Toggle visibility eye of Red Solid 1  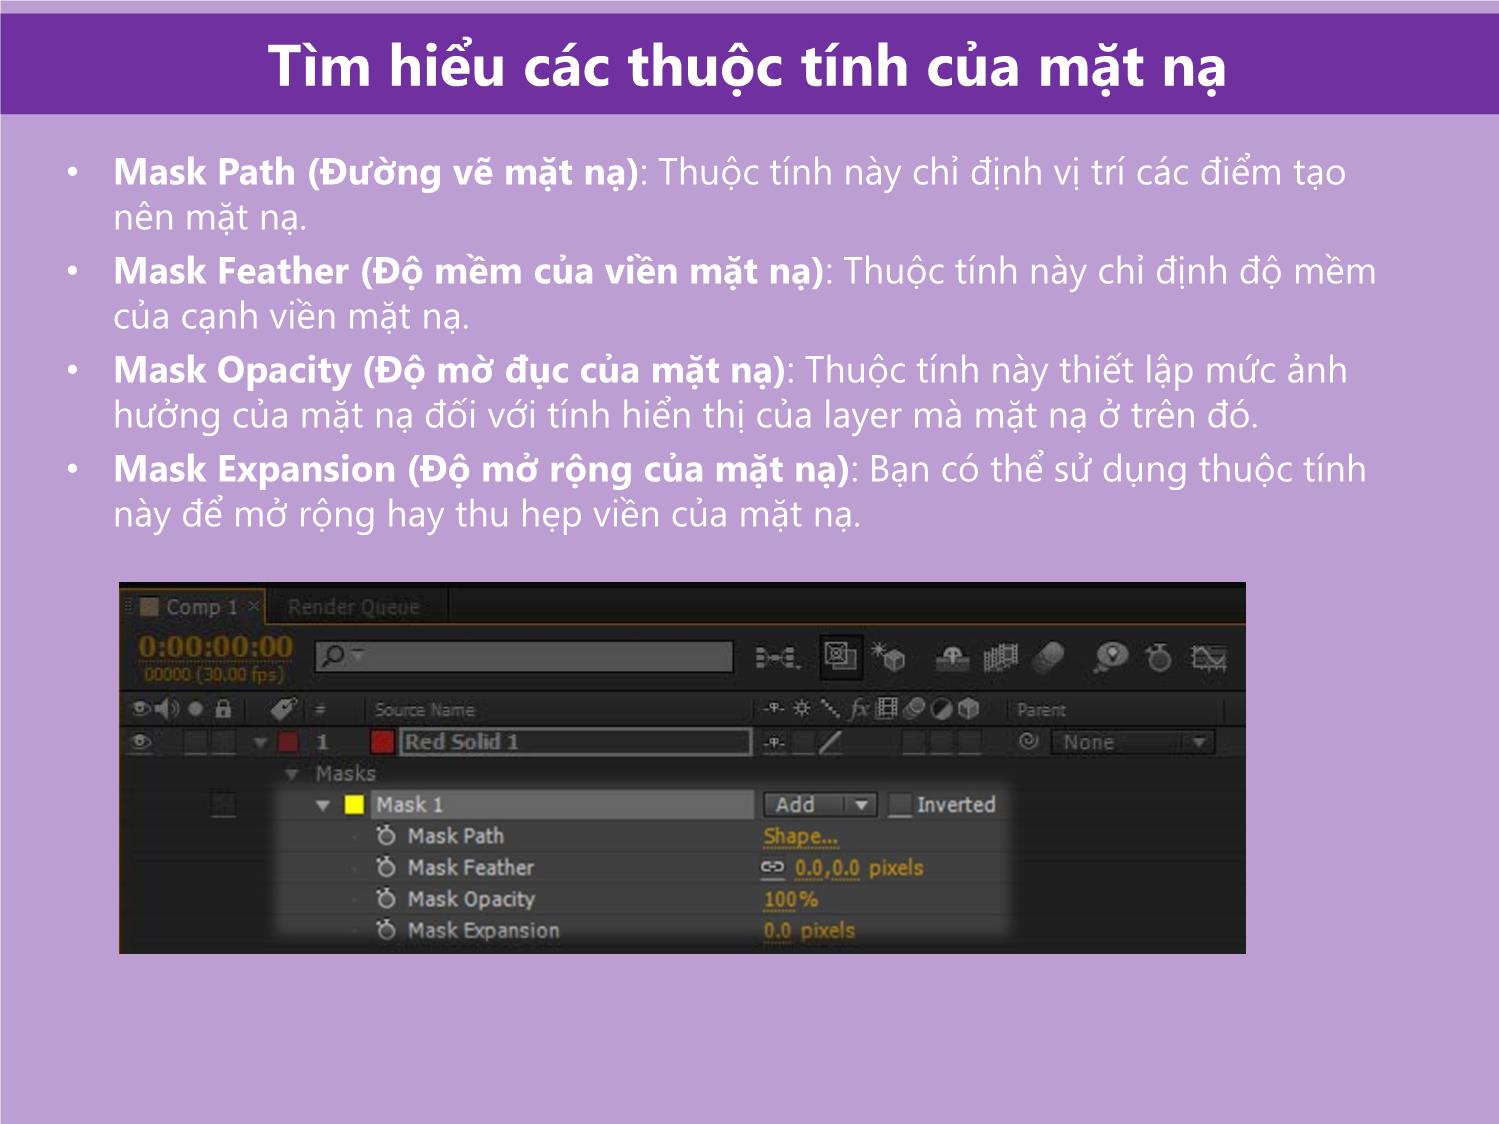click(142, 742)
